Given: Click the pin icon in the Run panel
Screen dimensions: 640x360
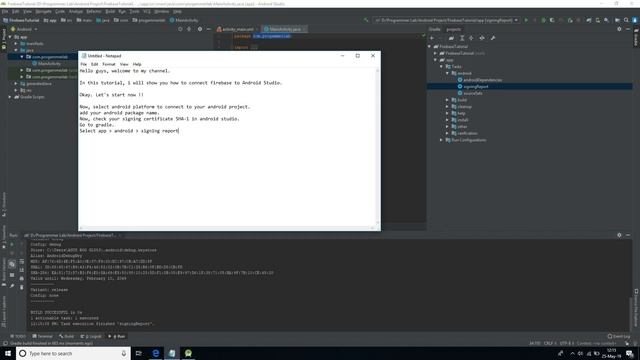Looking at the screenshot, I should pos(12,286).
